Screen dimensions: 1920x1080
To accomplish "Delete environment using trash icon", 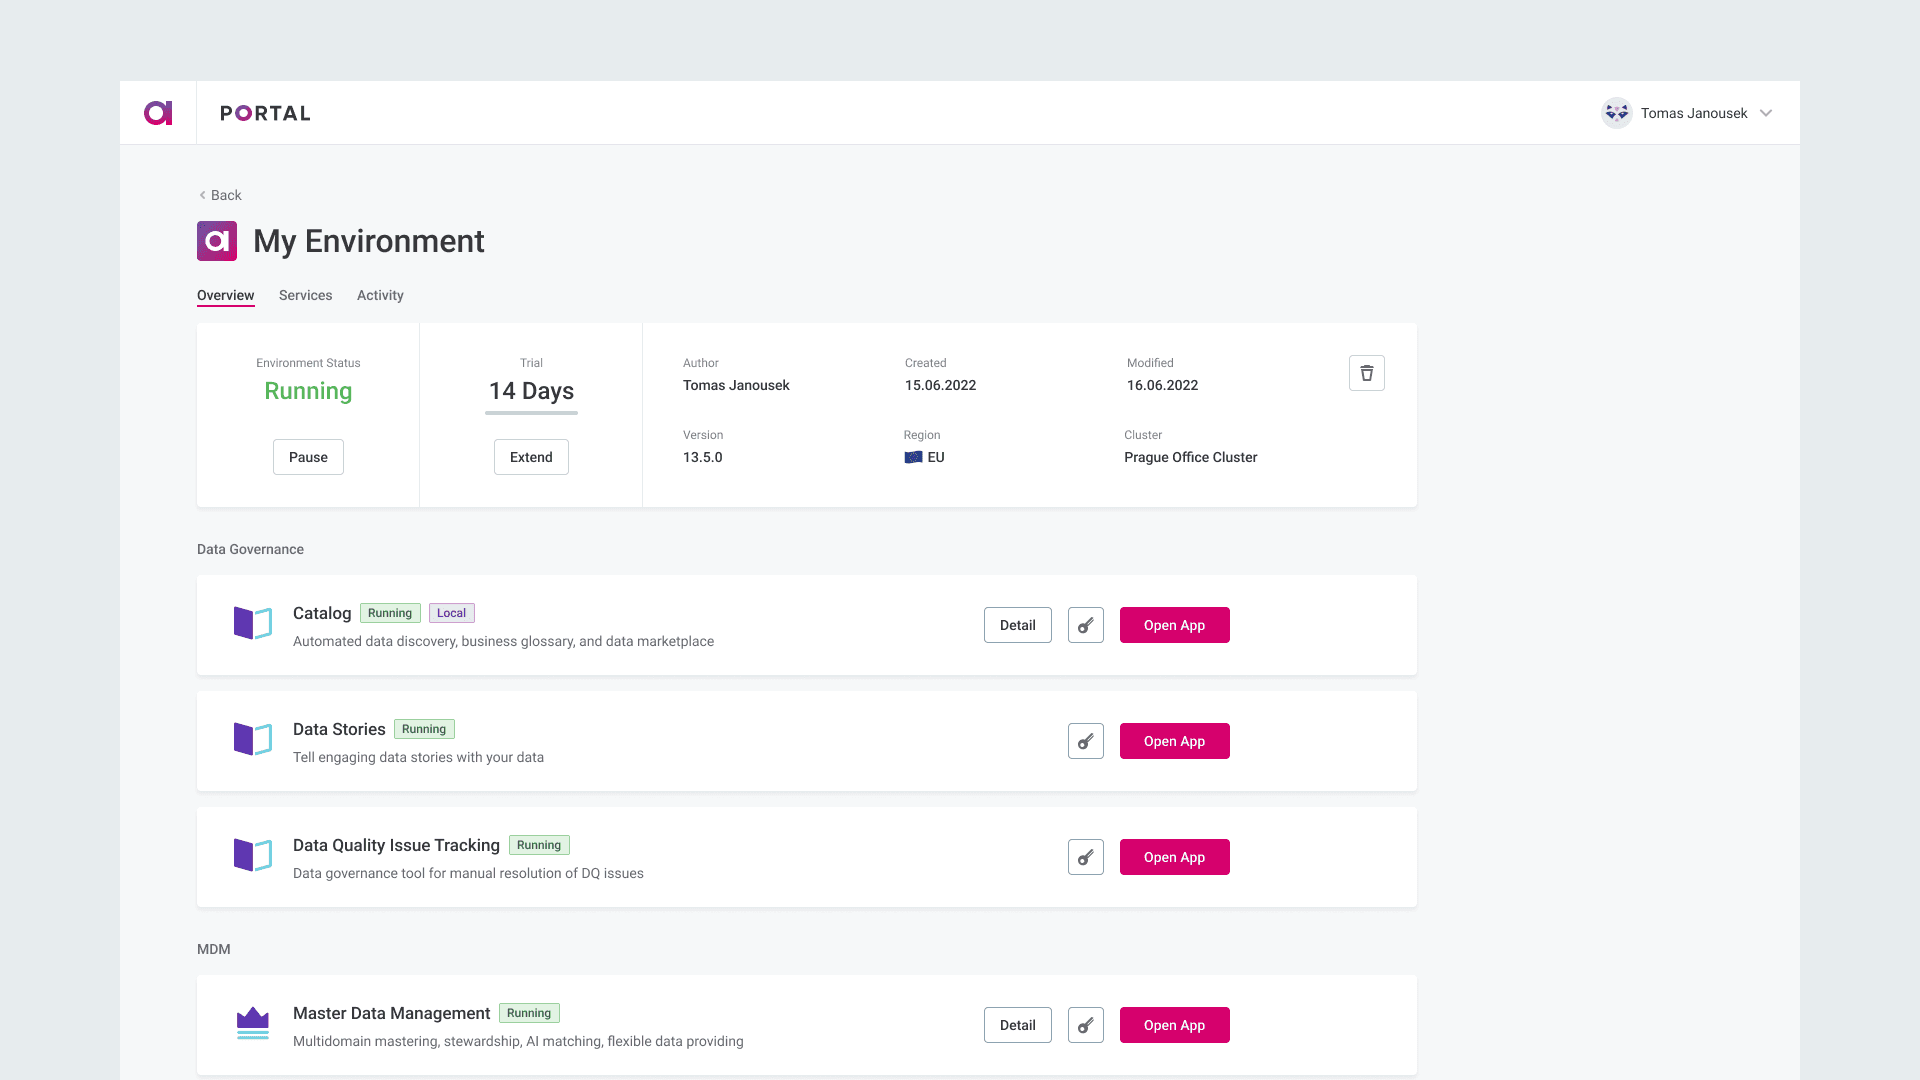I will coord(1366,373).
